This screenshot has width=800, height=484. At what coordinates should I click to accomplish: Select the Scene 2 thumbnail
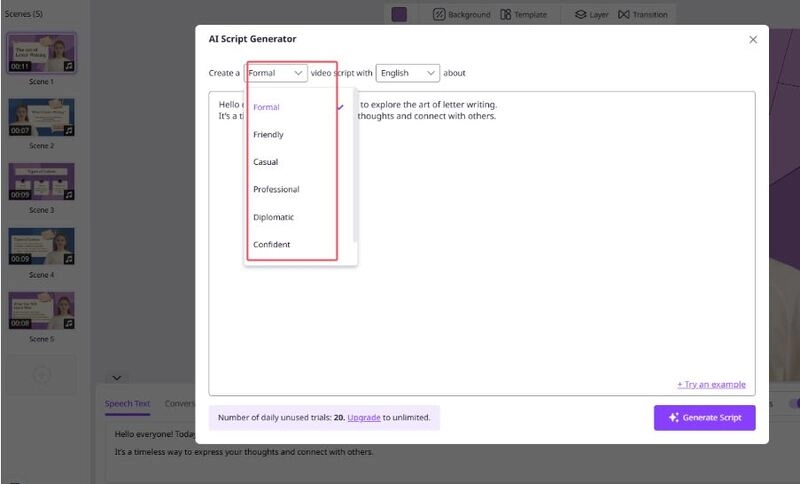pyautogui.click(x=41, y=117)
